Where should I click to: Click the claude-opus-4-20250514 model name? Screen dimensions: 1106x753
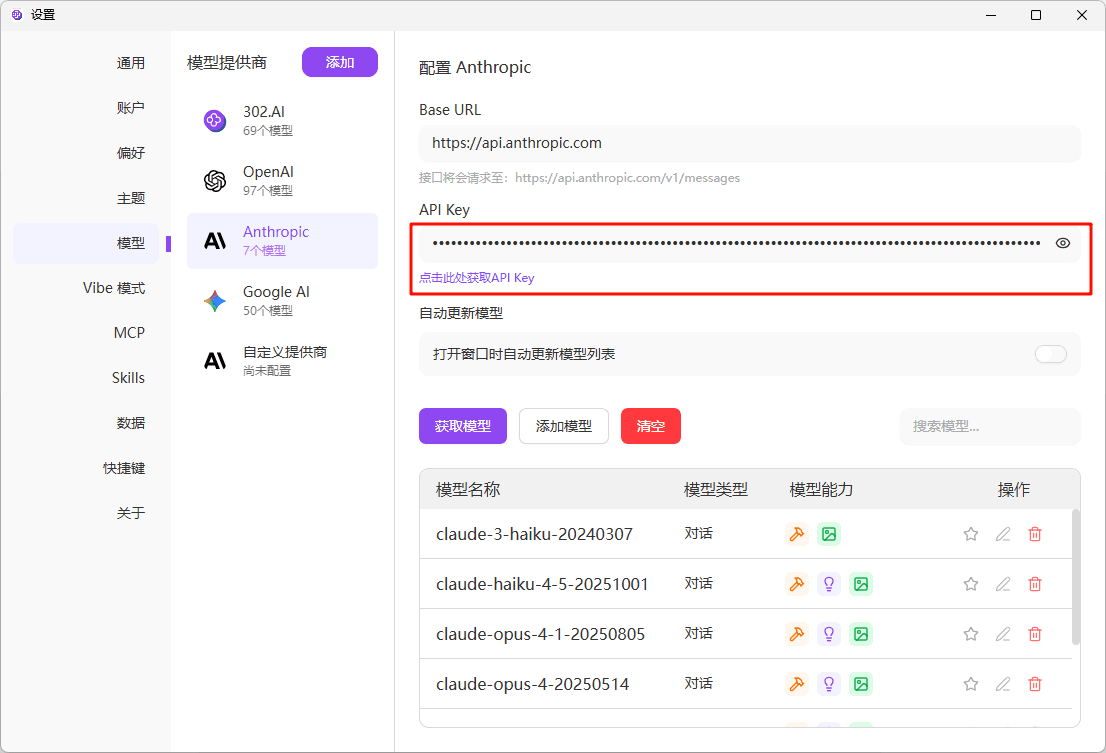(x=533, y=684)
